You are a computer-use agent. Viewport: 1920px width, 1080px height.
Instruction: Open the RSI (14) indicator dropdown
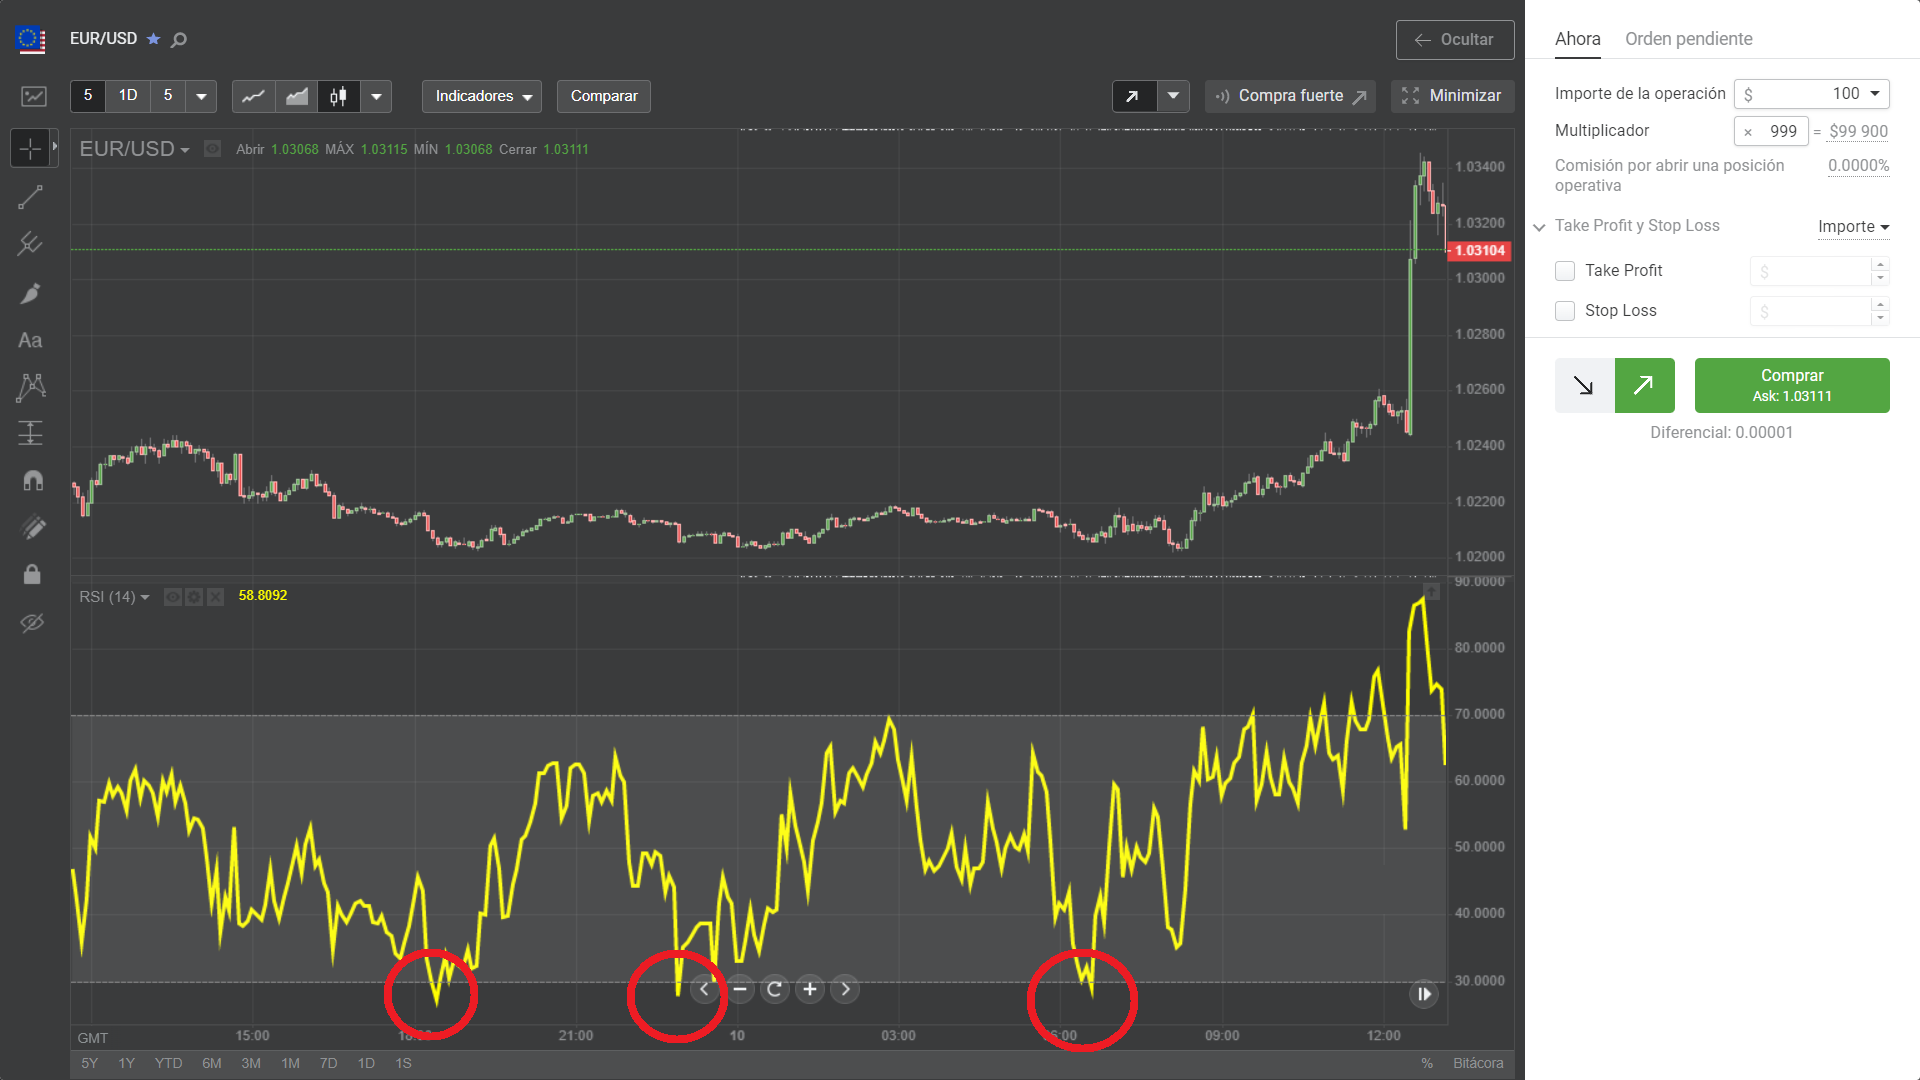tap(114, 597)
